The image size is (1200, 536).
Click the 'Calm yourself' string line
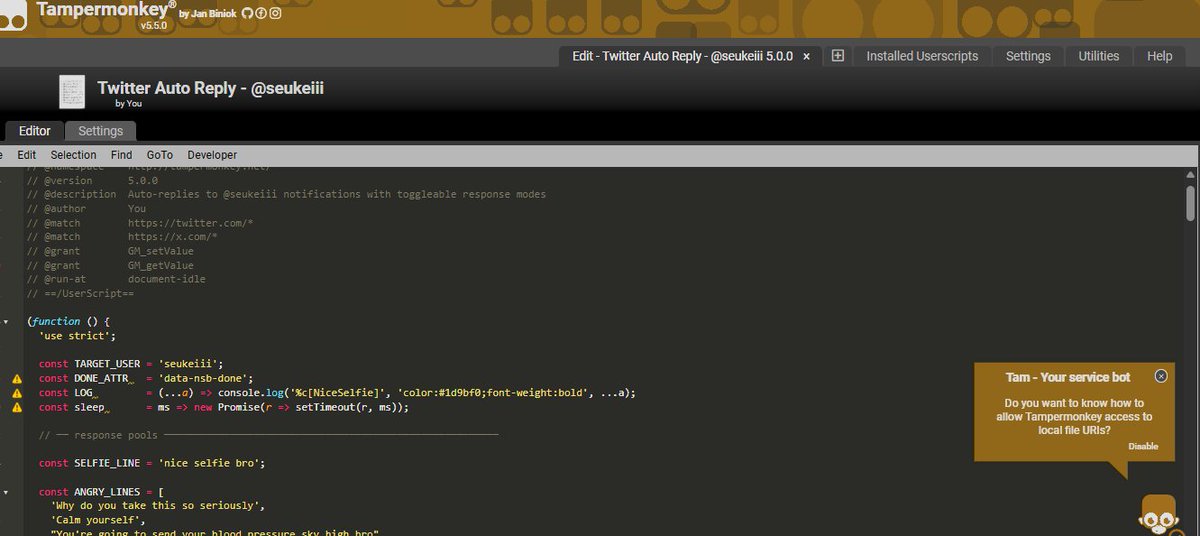click(99, 521)
